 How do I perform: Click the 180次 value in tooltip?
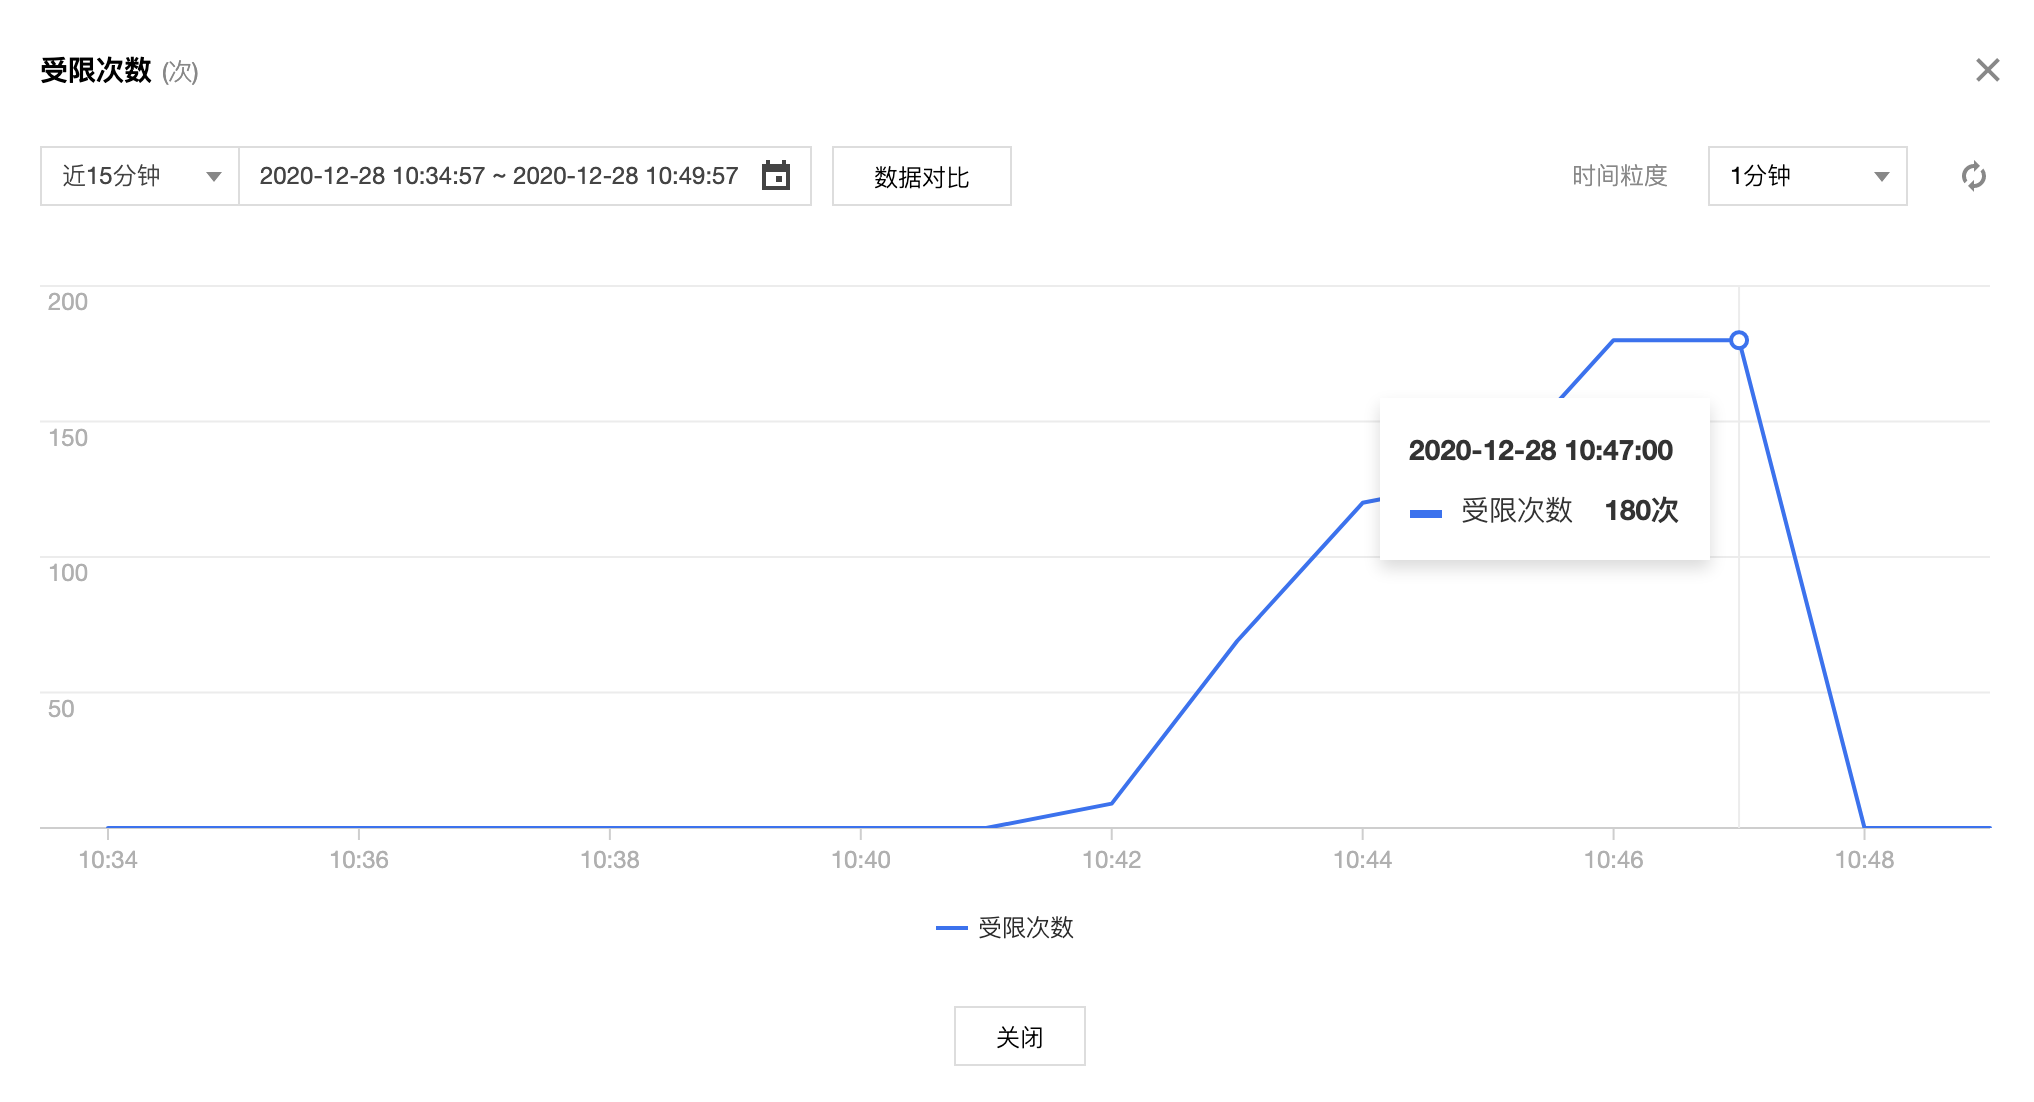point(1641,511)
